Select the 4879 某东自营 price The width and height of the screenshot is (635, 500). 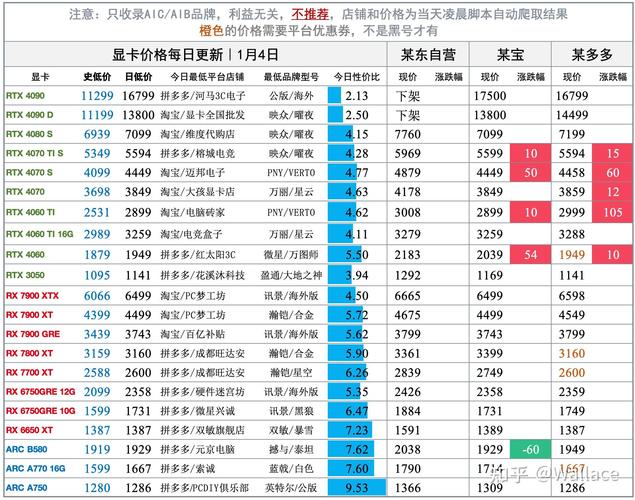click(x=407, y=172)
